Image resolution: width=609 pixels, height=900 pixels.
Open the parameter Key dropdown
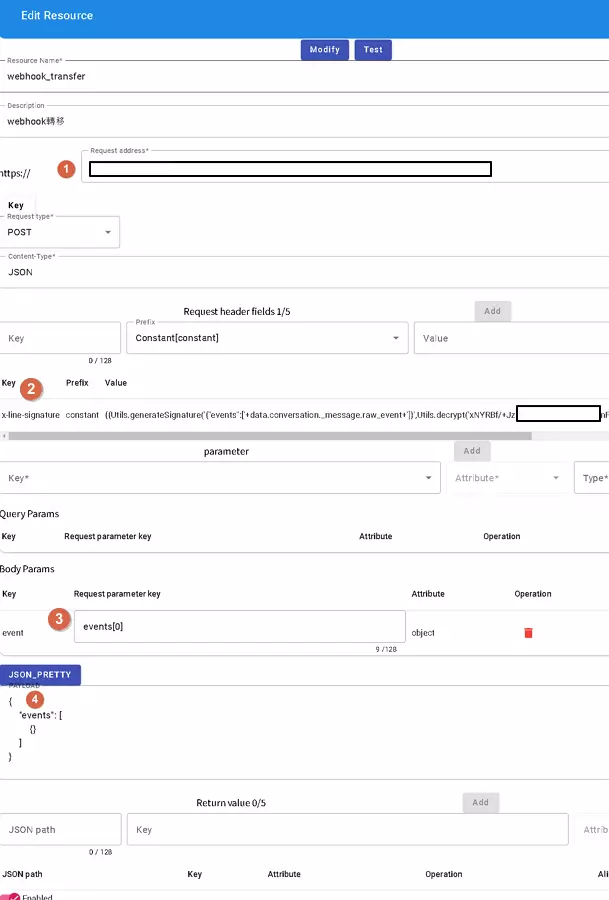tap(220, 478)
